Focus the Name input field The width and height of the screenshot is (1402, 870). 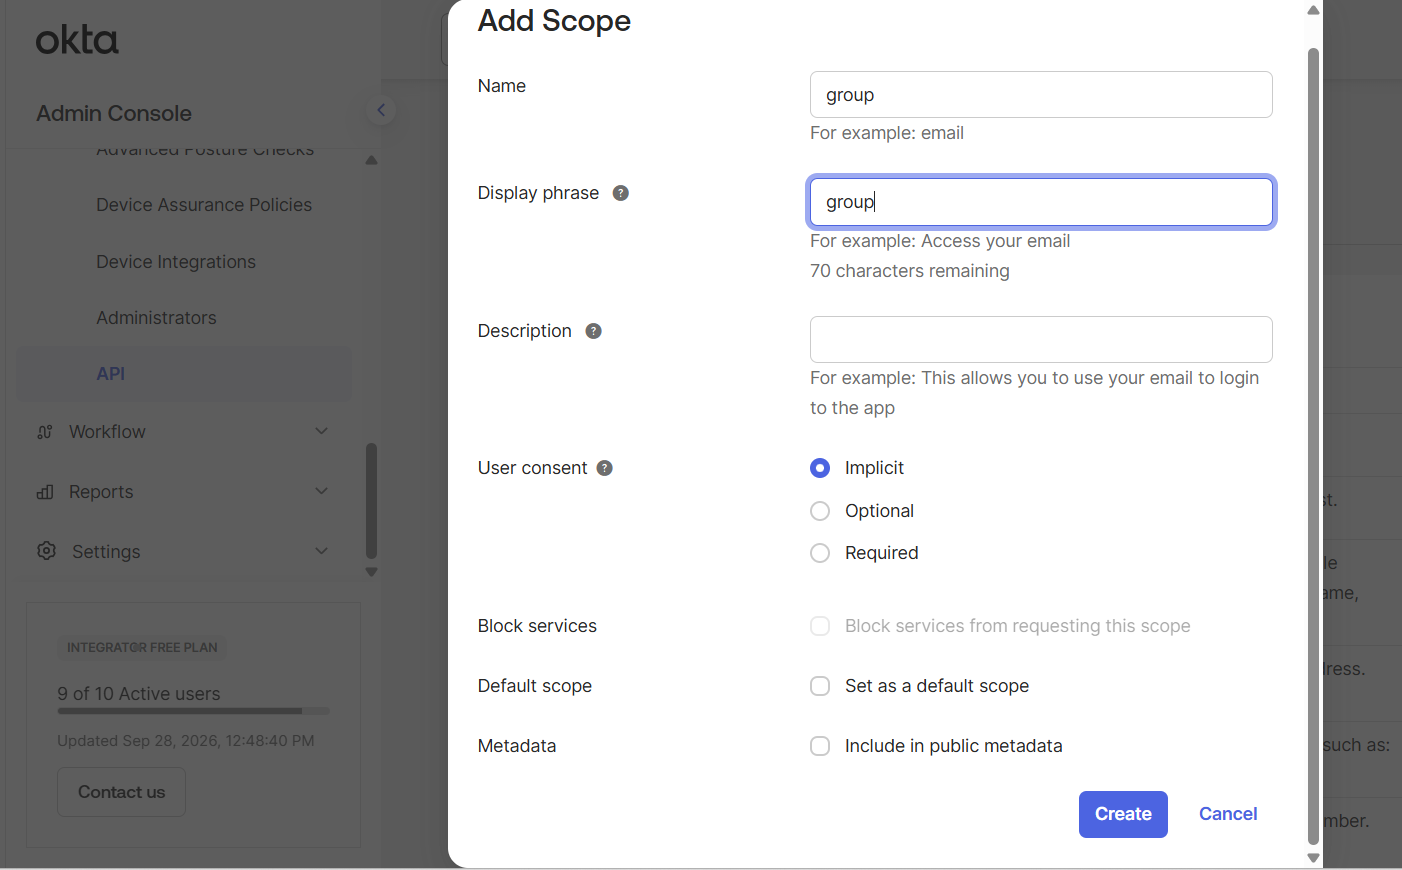pos(1041,94)
